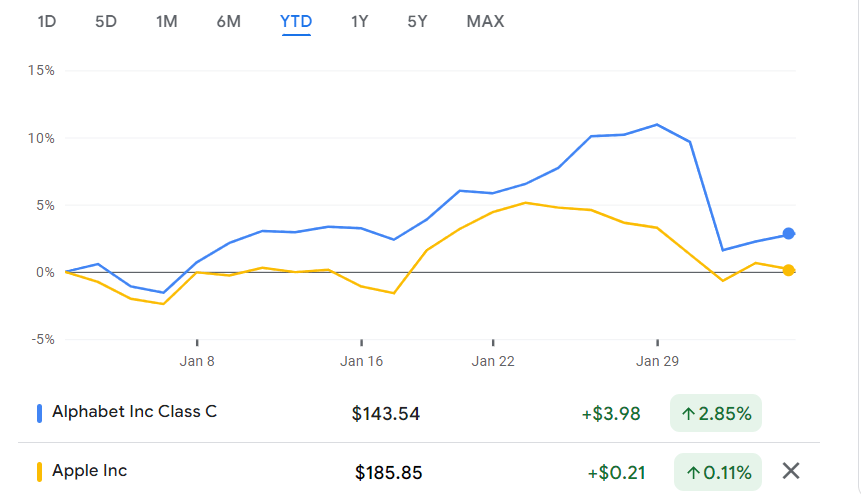Select the 1D time range tab
Screen dimensions: 861x499
click(x=46, y=21)
